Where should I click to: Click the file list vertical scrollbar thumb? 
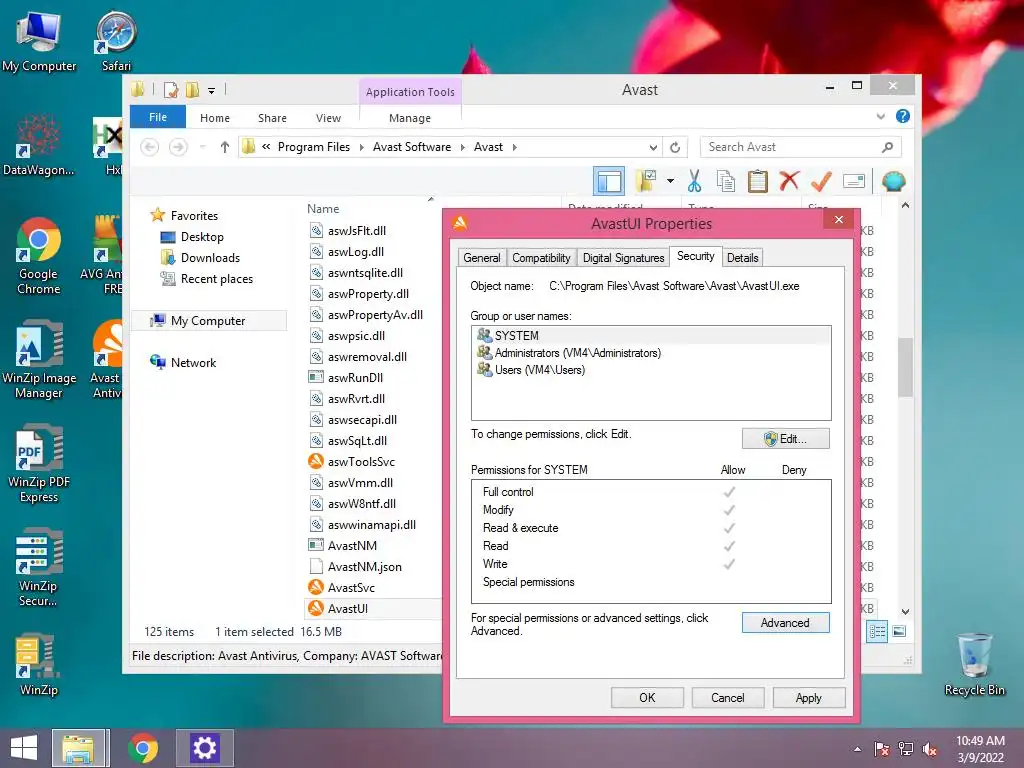904,367
